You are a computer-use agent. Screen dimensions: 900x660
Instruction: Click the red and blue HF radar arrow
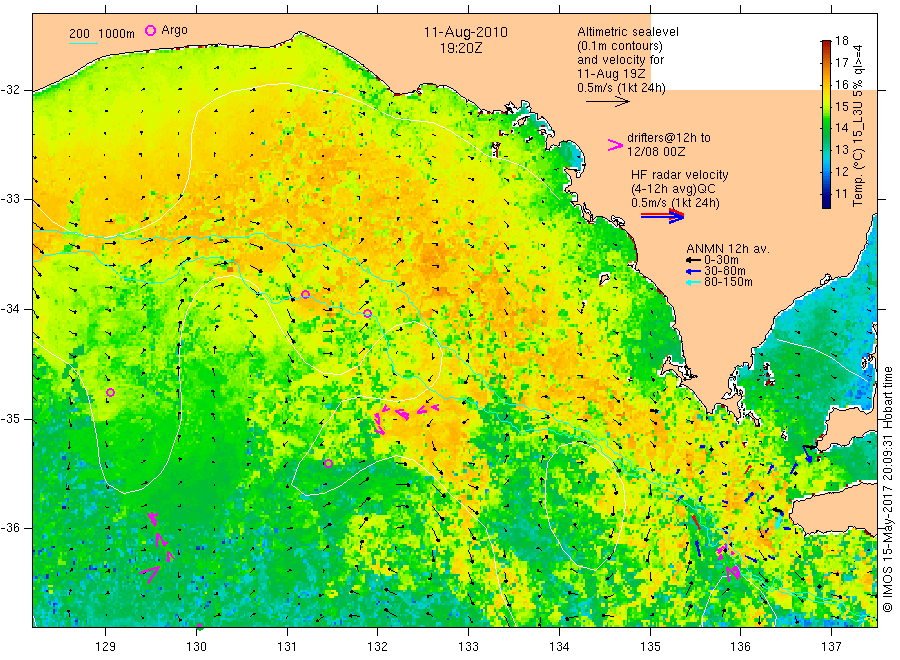click(662, 216)
